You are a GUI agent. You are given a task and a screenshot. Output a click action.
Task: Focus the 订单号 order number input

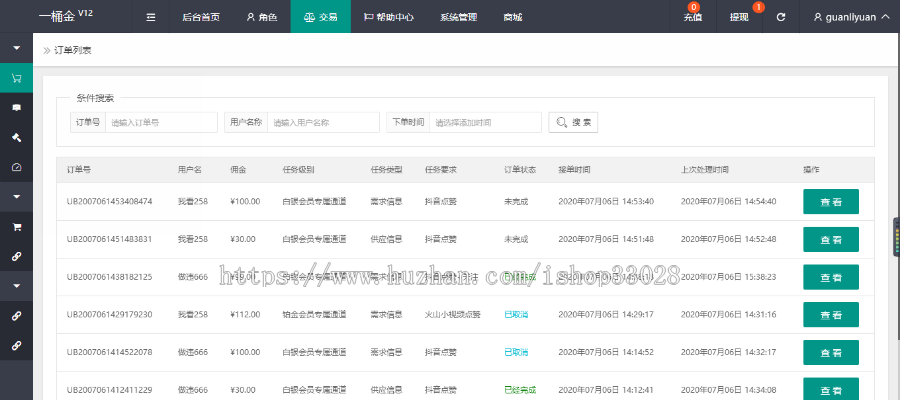tap(160, 122)
